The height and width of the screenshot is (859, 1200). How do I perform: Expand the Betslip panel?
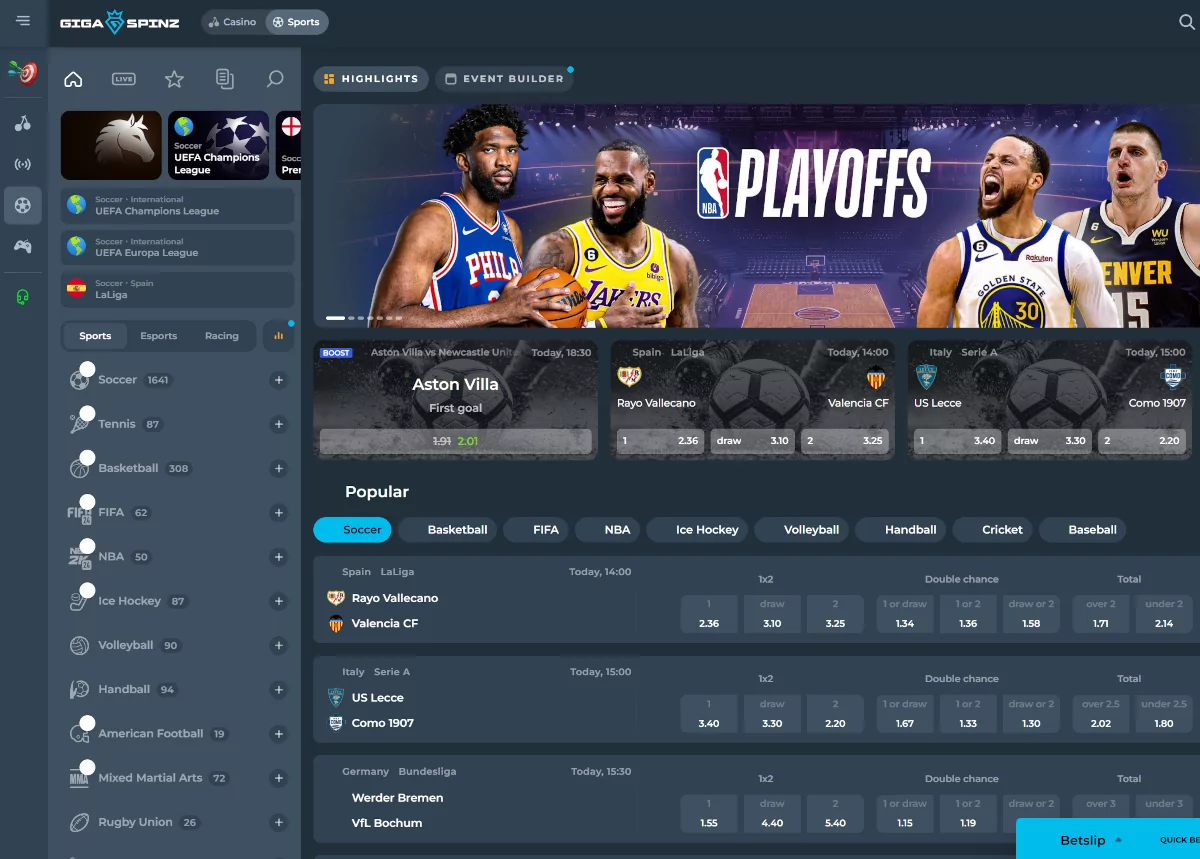pyautogui.click(x=1108, y=840)
